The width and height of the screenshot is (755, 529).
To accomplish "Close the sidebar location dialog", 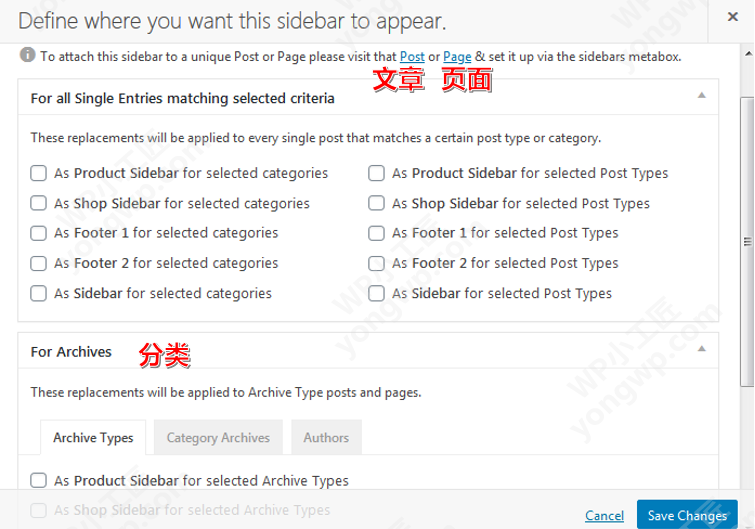I will pos(732,17).
